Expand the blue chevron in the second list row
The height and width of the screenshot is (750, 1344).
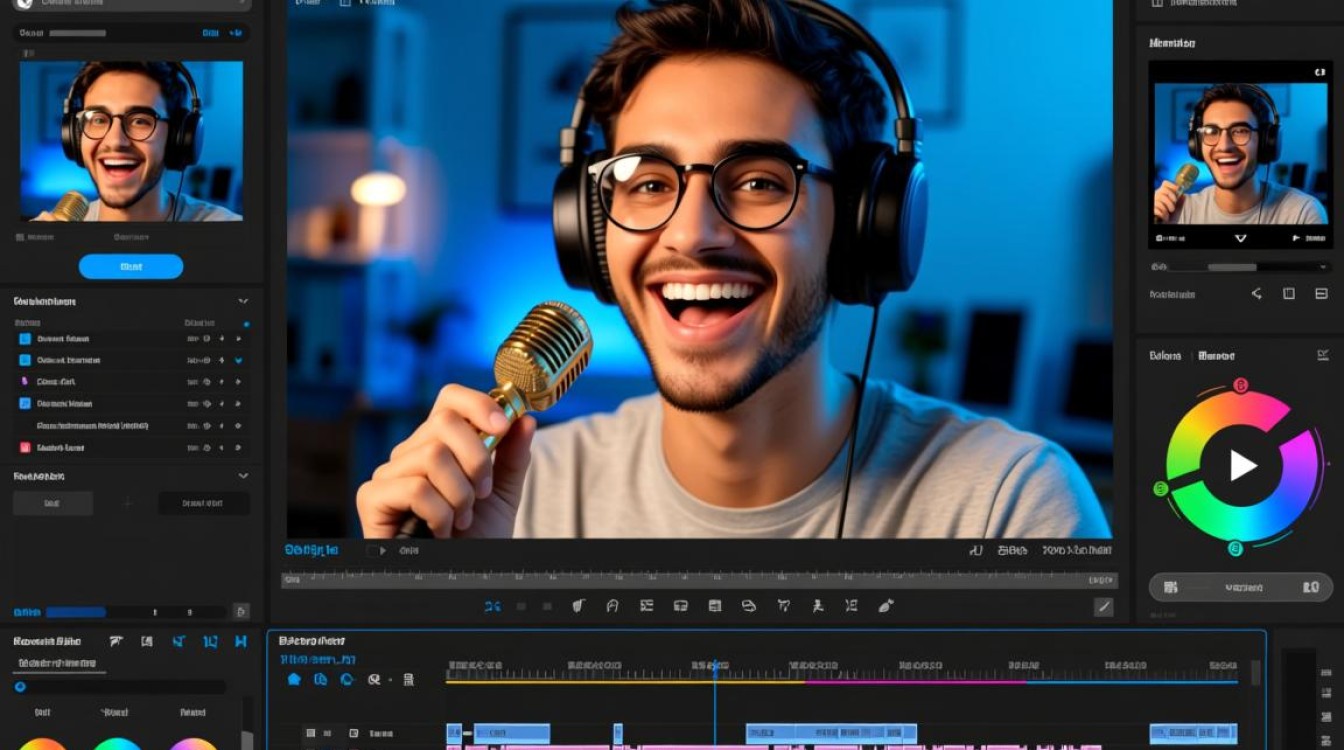click(239, 360)
